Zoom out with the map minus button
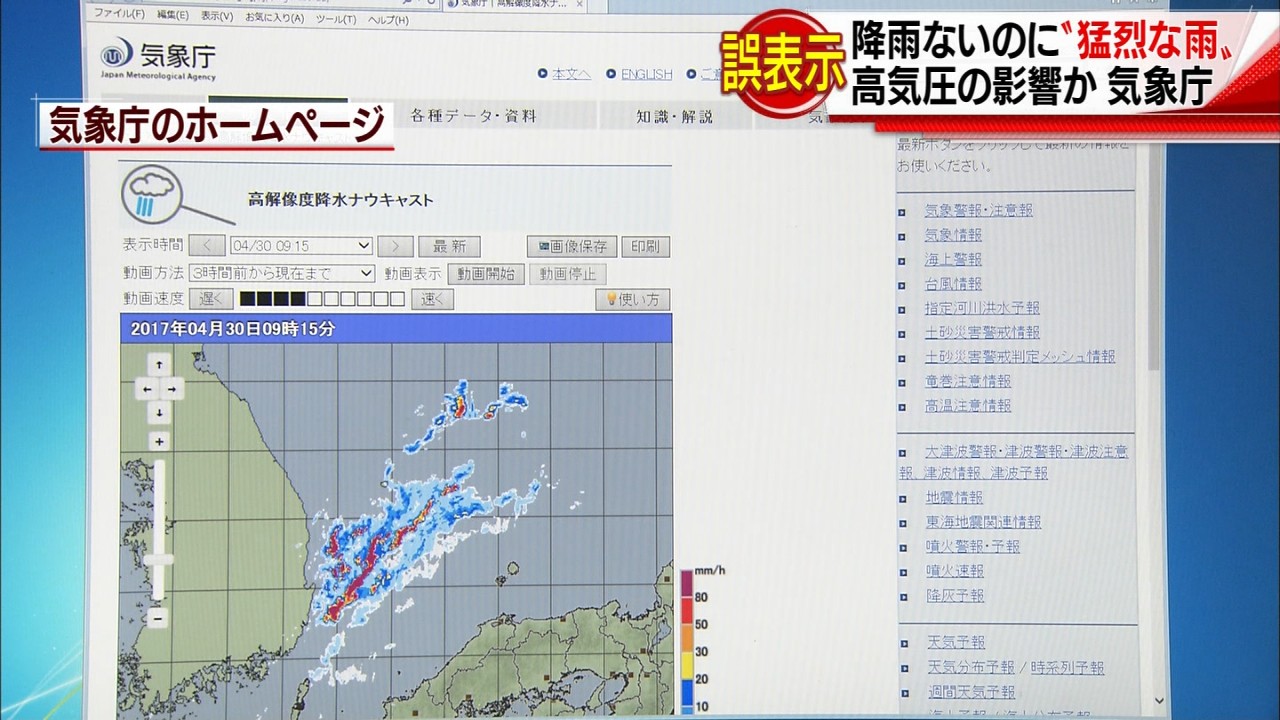The image size is (1280, 720). [x=157, y=619]
